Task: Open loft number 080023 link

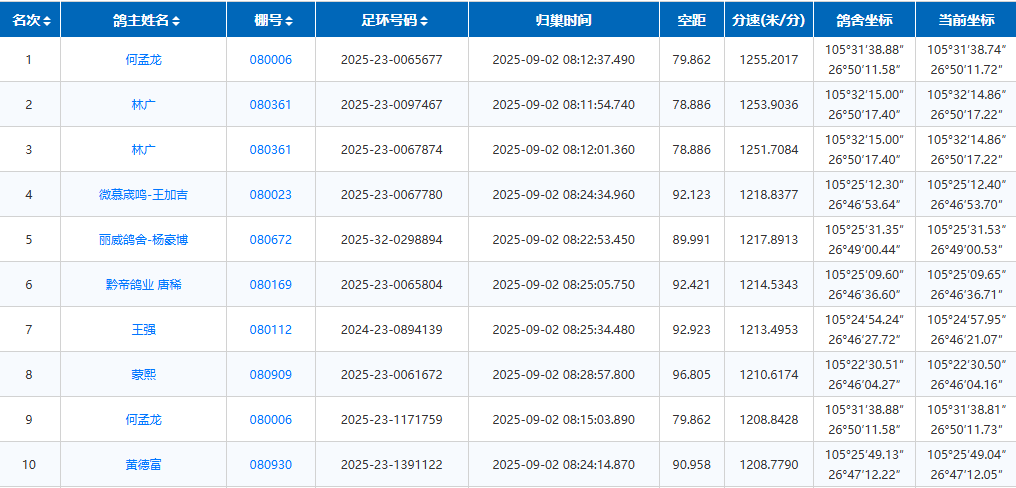Action: click(x=270, y=195)
